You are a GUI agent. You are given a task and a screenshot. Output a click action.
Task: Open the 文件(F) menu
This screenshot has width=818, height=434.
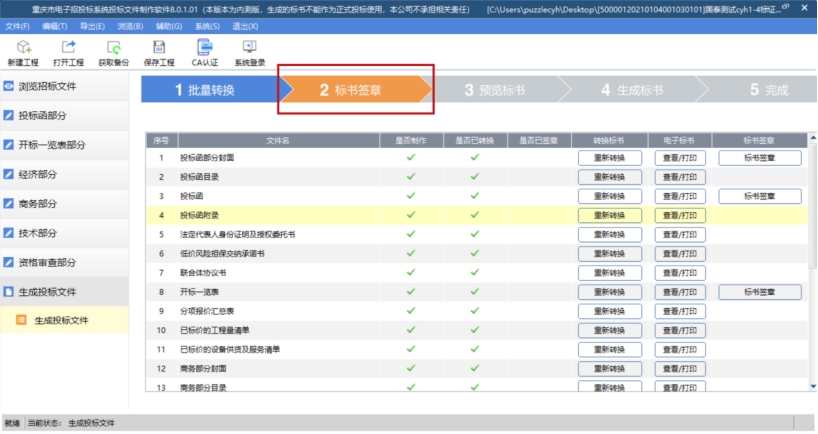pos(17,25)
